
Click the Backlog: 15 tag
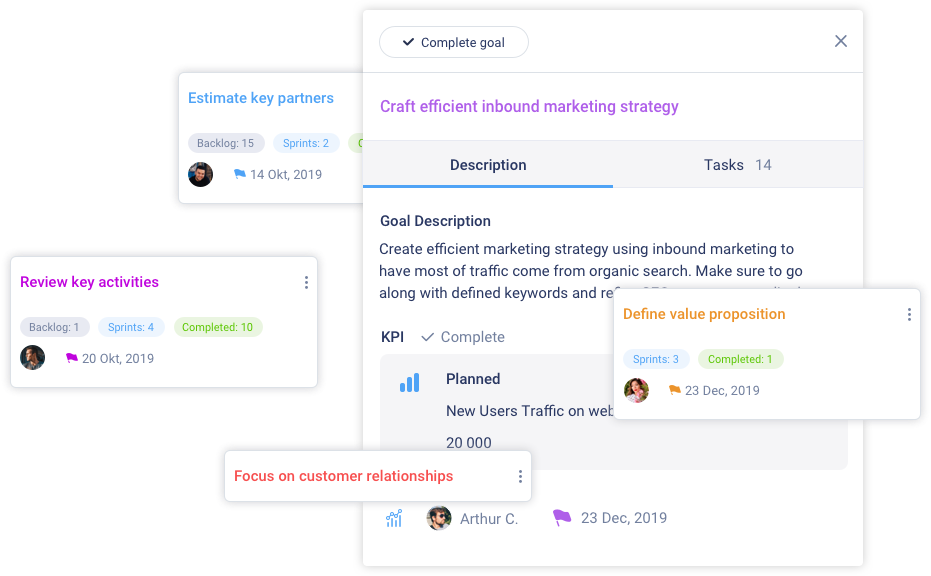[226, 143]
